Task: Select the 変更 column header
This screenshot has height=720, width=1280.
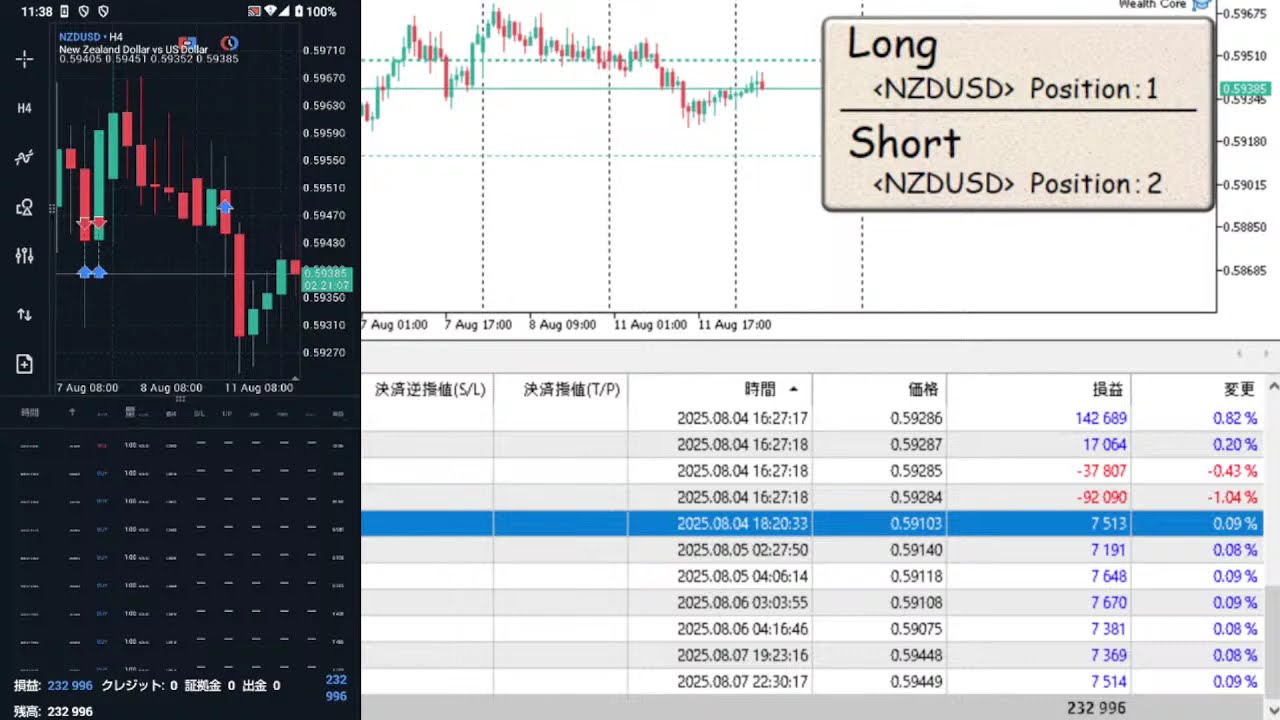Action: click(x=1239, y=389)
